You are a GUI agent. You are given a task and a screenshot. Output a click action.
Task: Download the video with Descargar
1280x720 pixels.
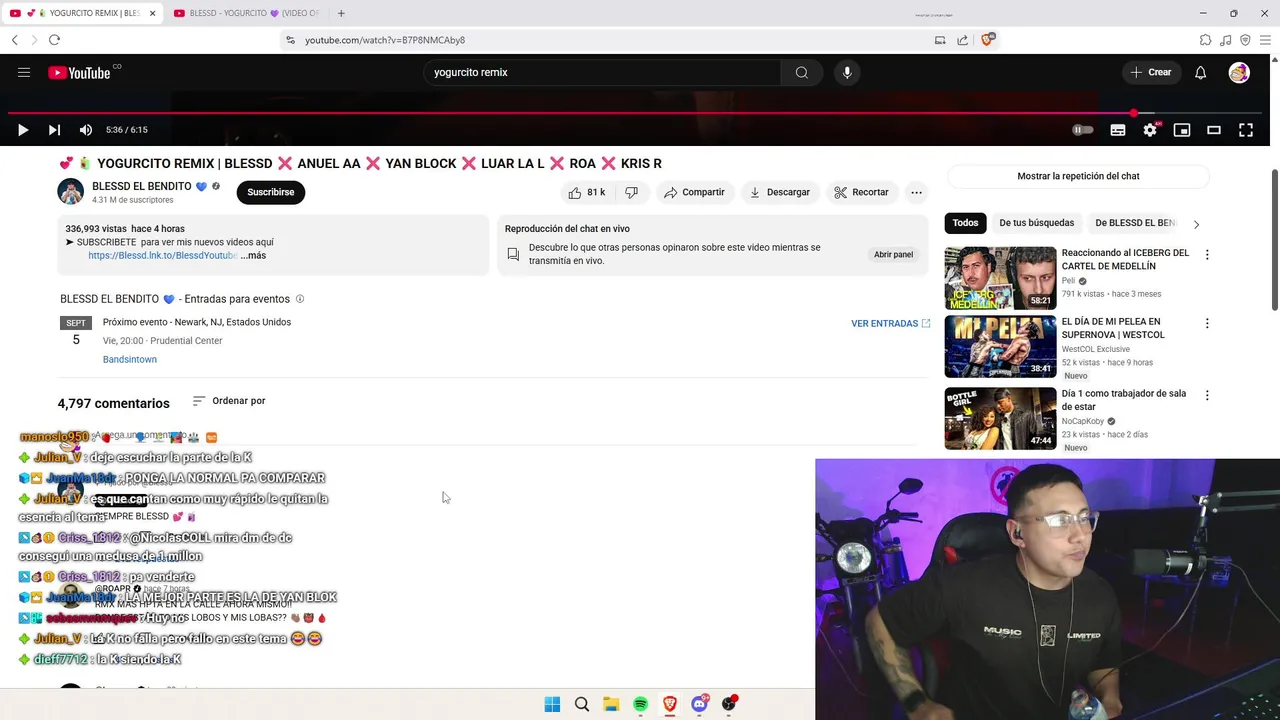click(x=780, y=192)
